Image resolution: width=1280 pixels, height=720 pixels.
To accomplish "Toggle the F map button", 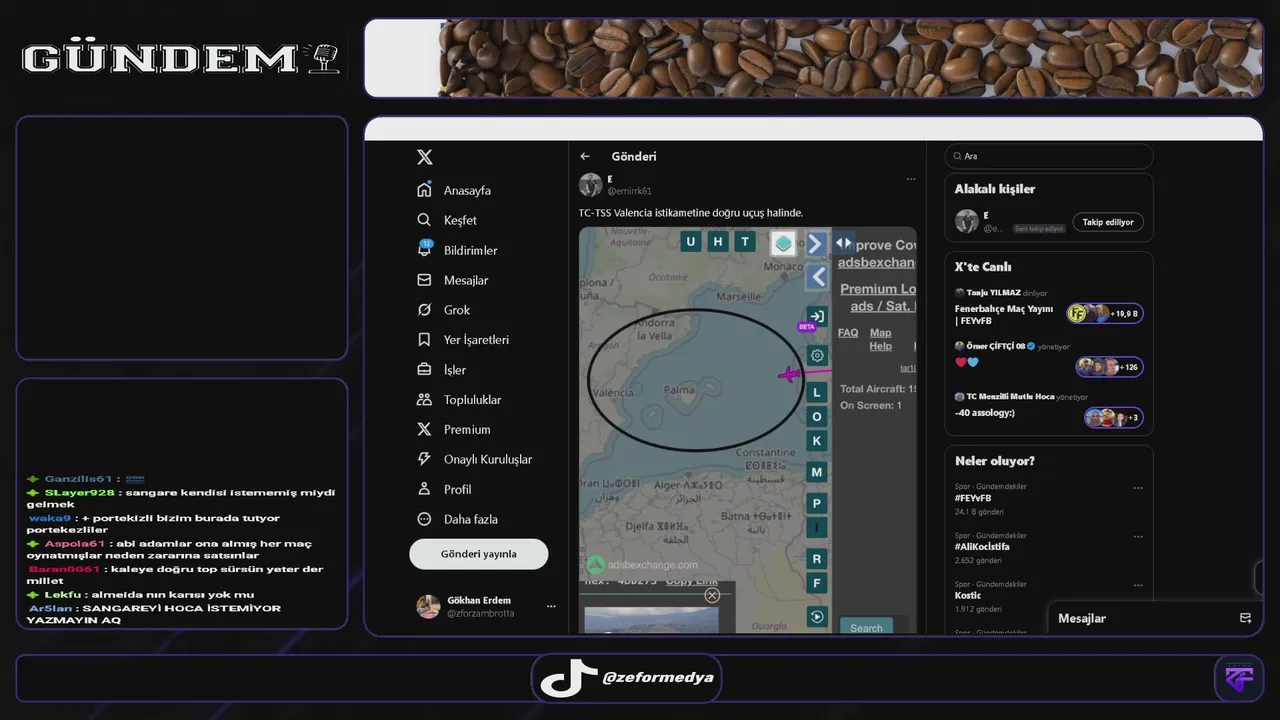I will click(x=817, y=583).
